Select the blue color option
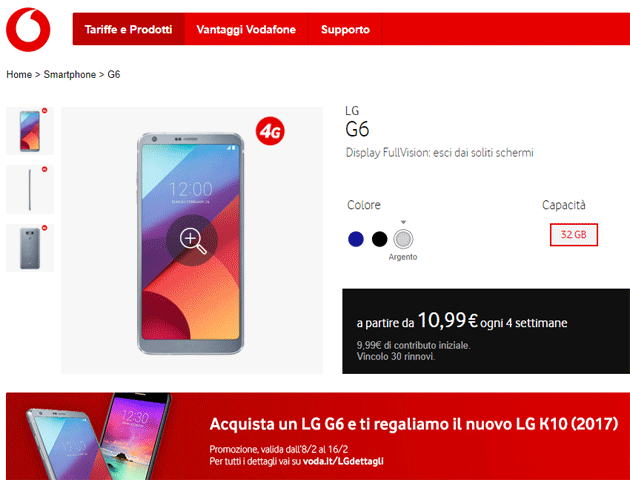 pyautogui.click(x=356, y=239)
